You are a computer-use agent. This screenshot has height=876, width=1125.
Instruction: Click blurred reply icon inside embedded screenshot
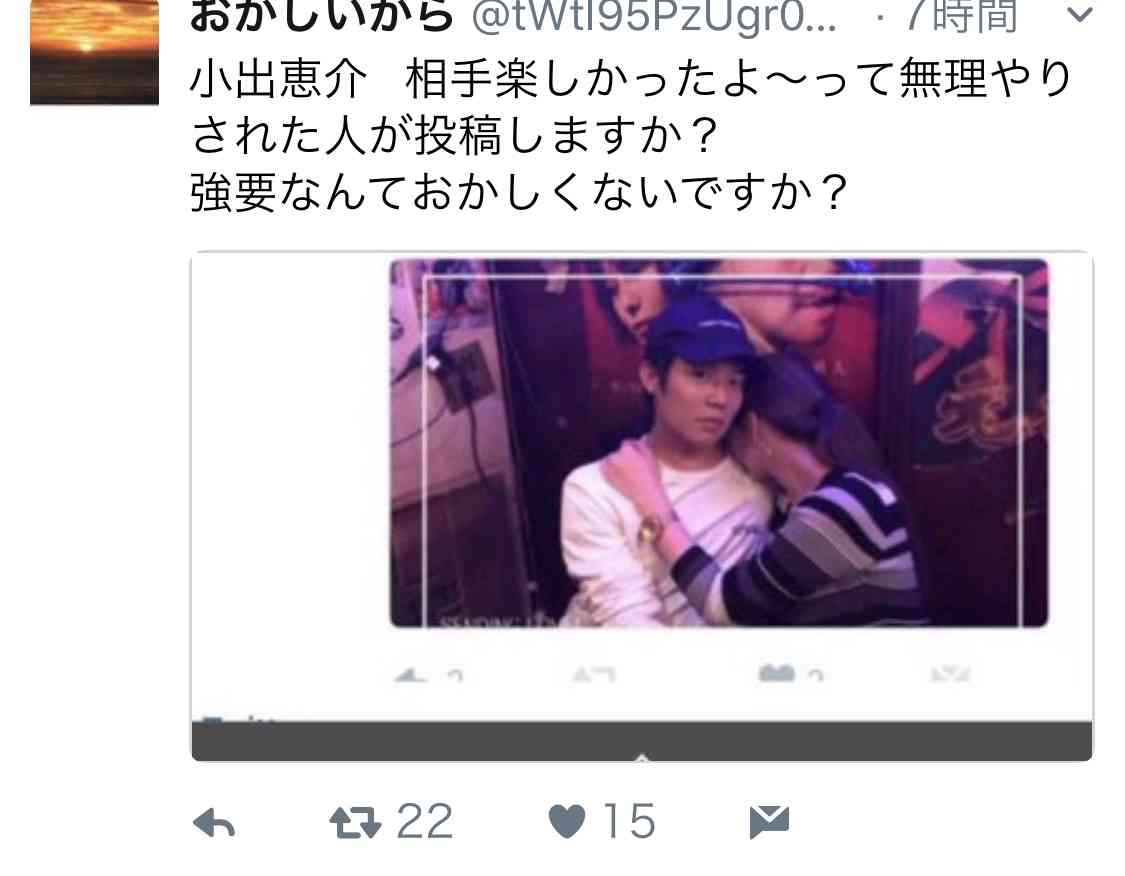tap(411, 674)
